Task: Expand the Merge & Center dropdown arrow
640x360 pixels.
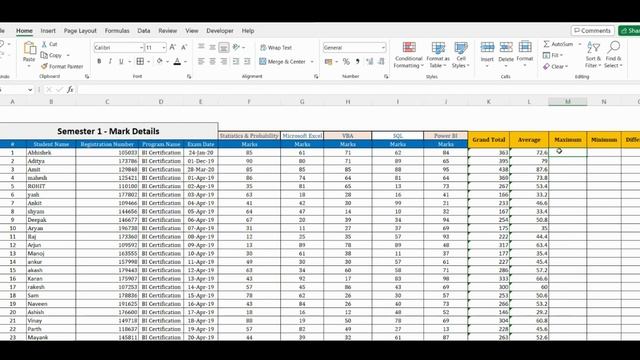Action: (x=312, y=62)
